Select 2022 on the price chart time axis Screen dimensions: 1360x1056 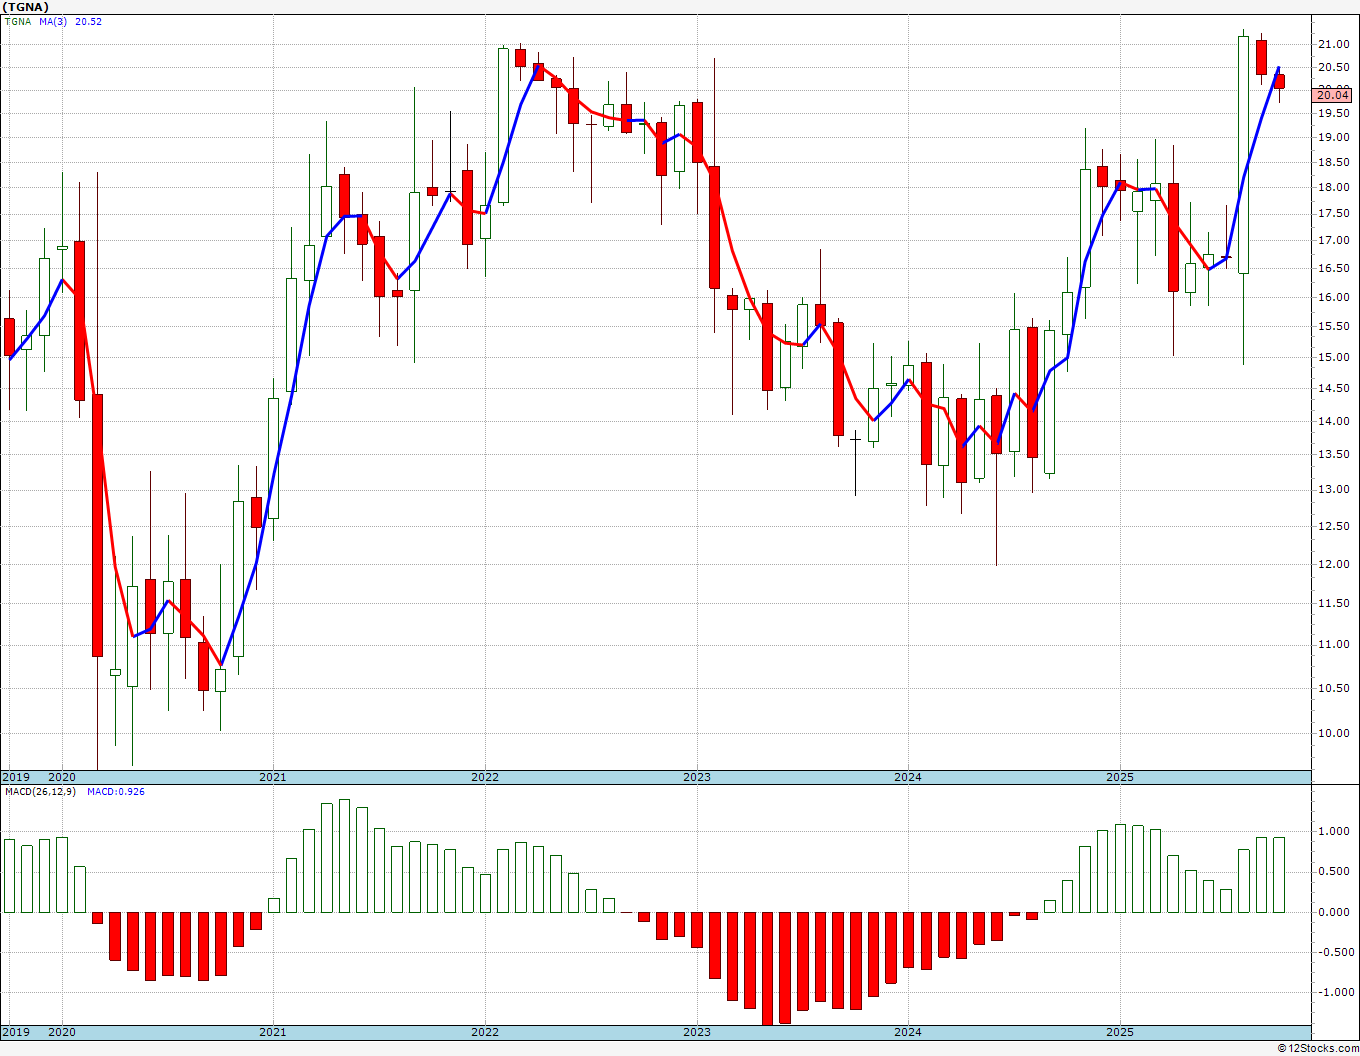tap(485, 777)
